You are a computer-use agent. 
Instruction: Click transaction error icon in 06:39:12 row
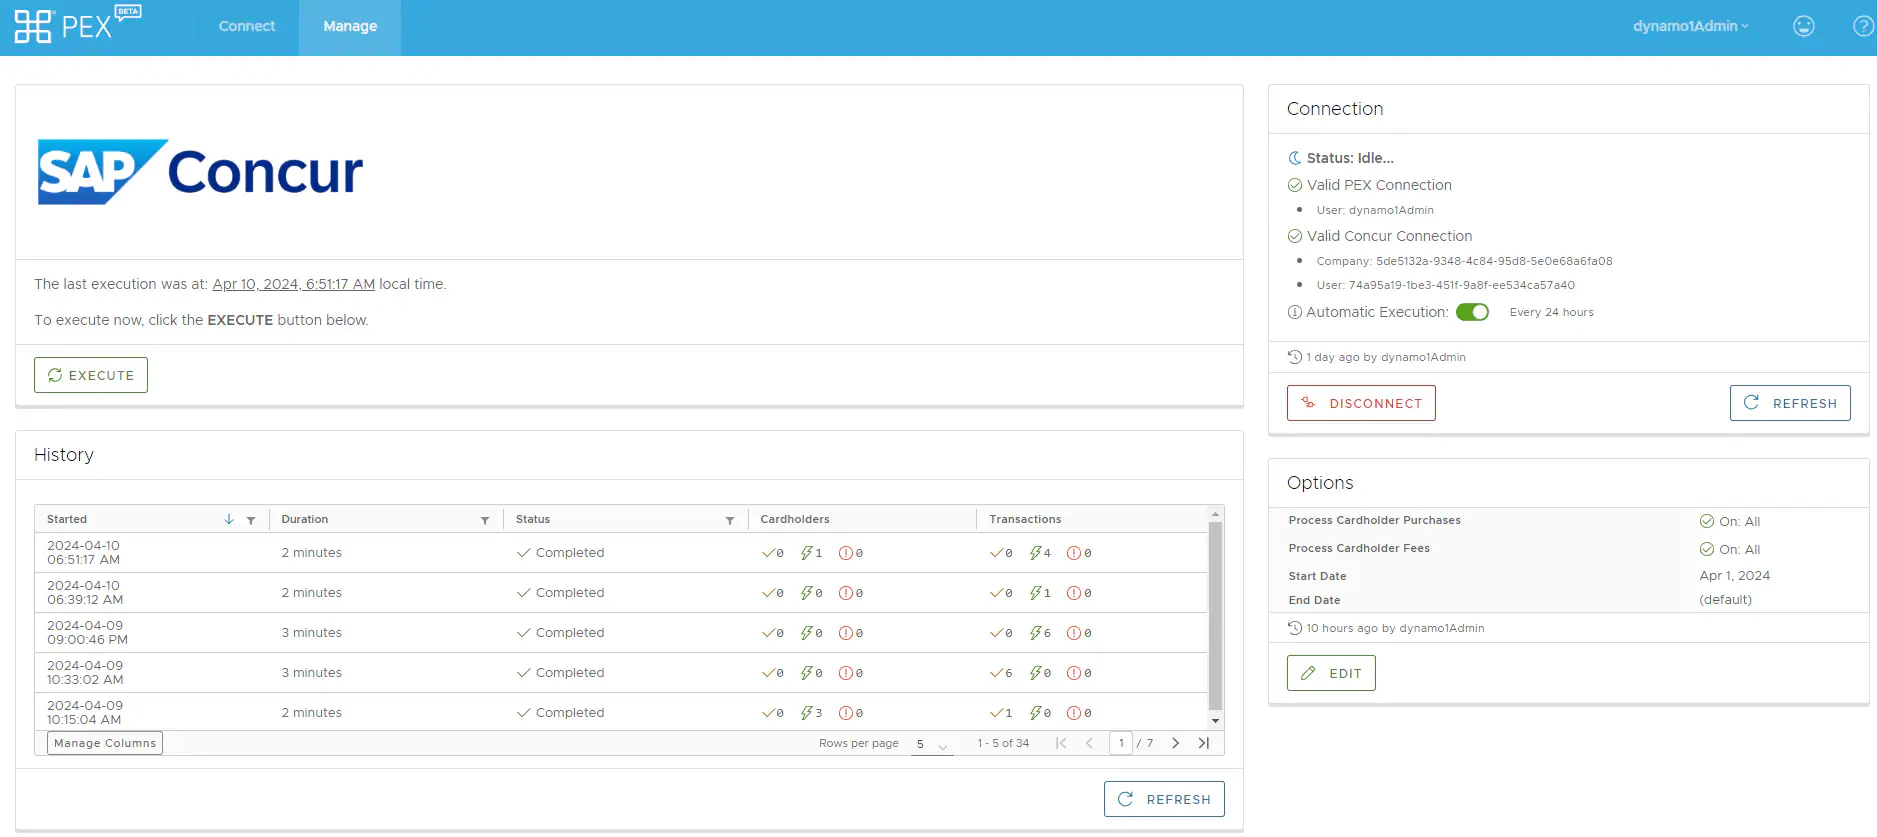point(1073,593)
